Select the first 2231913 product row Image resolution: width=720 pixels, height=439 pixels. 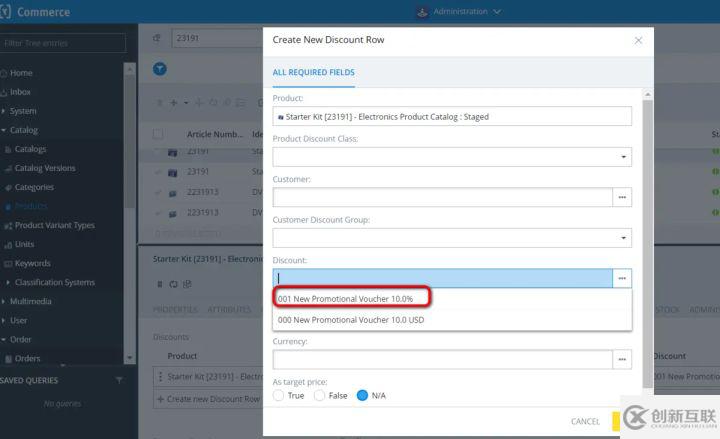[x=200, y=192]
